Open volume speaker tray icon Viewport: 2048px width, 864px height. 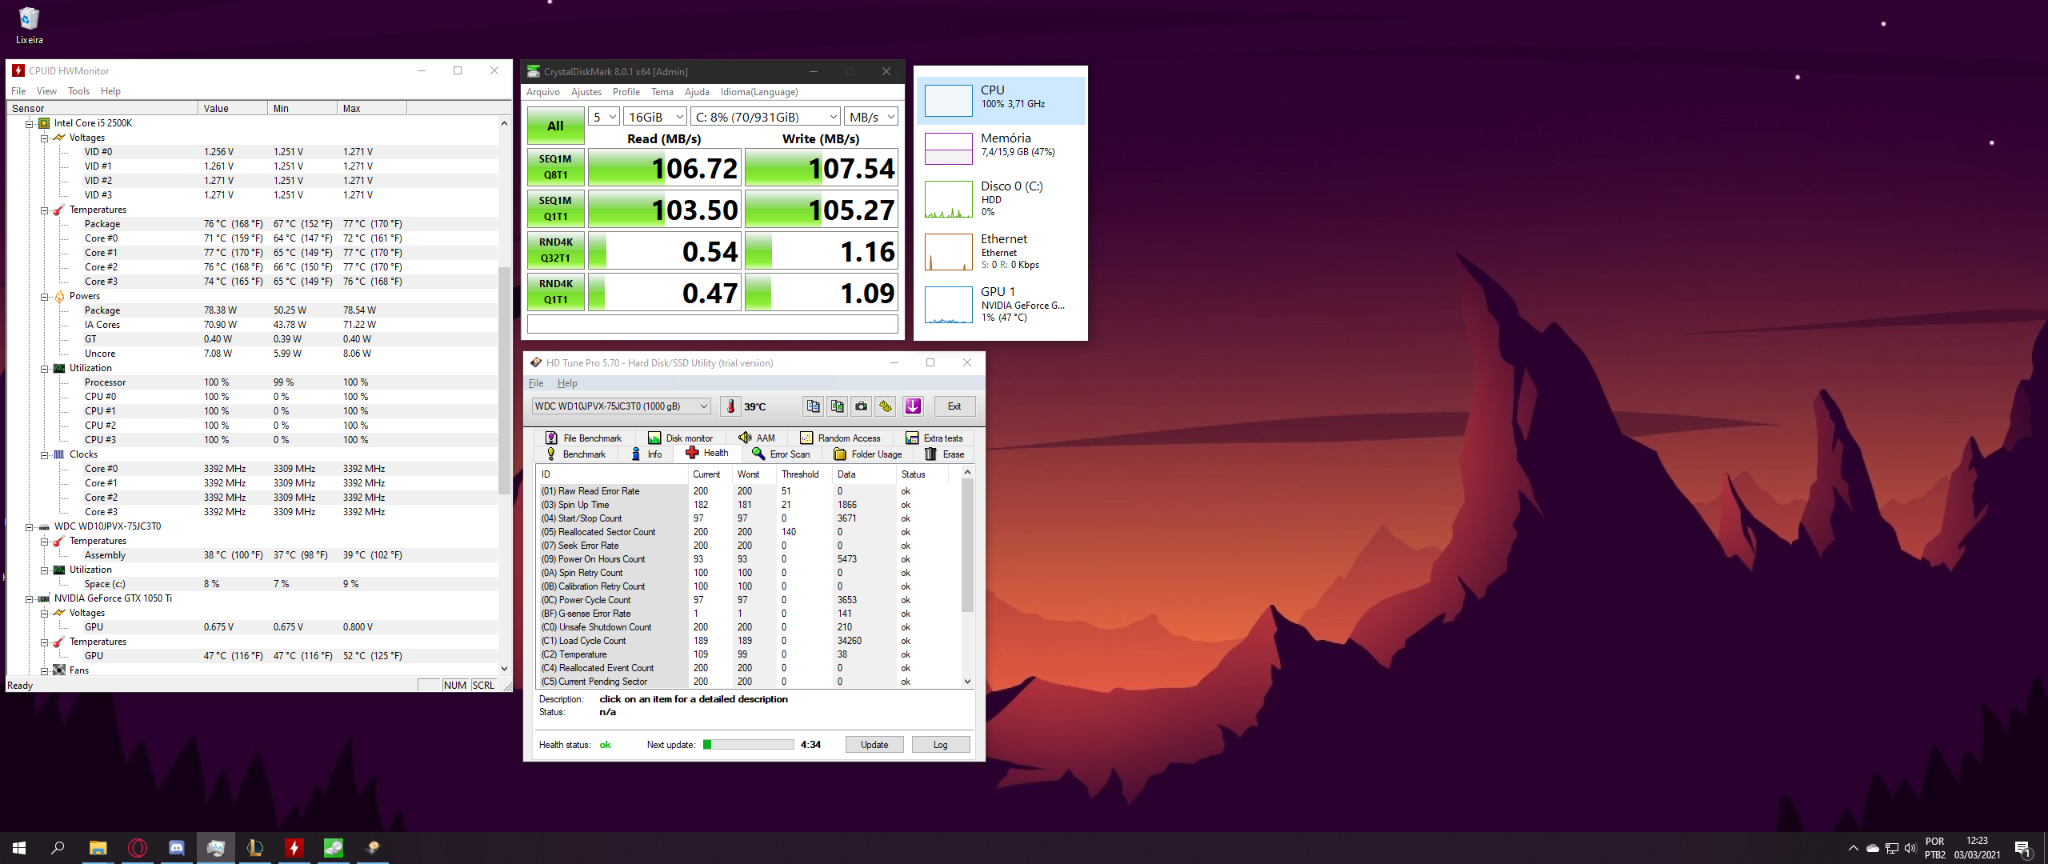coord(1910,848)
